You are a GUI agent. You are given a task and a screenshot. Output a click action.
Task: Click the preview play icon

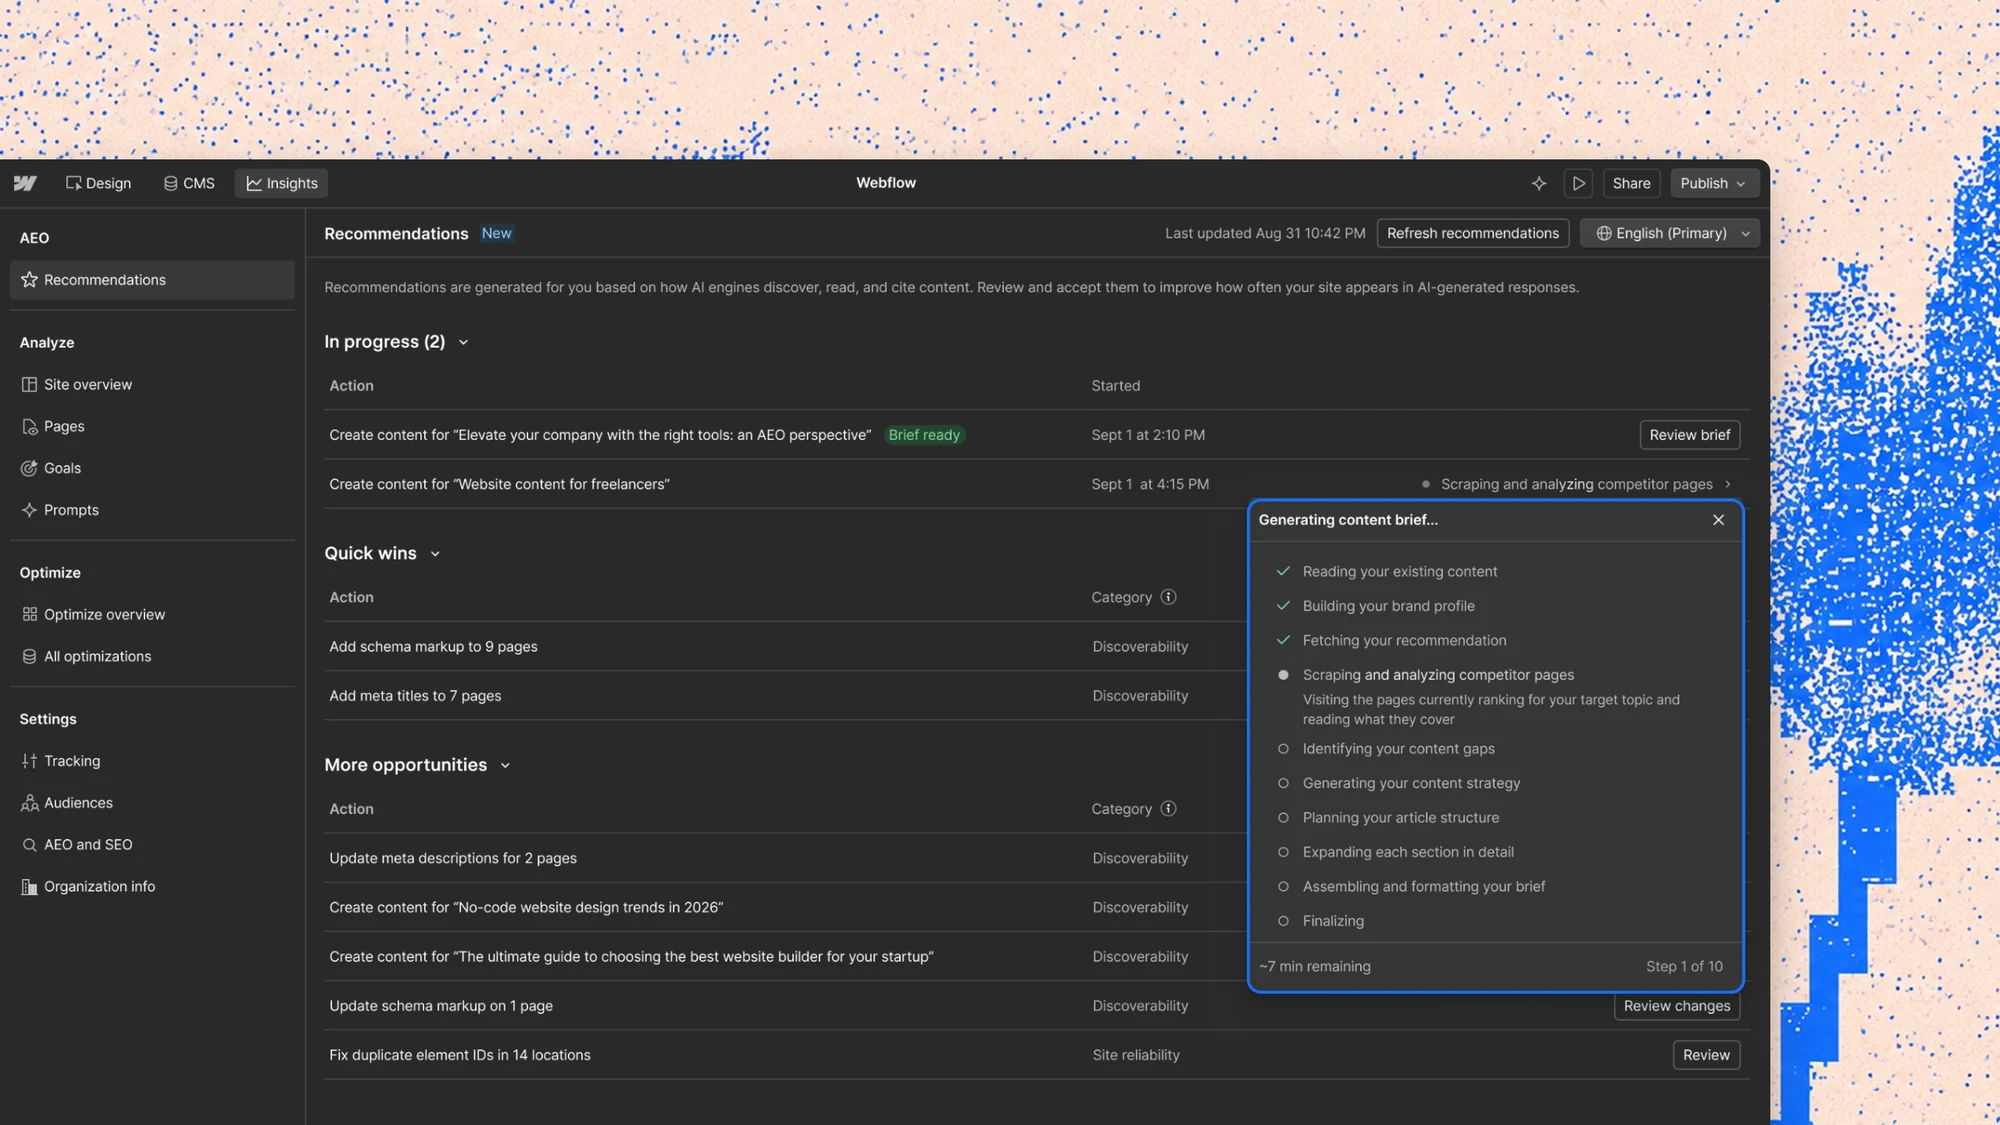[1578, 183]
